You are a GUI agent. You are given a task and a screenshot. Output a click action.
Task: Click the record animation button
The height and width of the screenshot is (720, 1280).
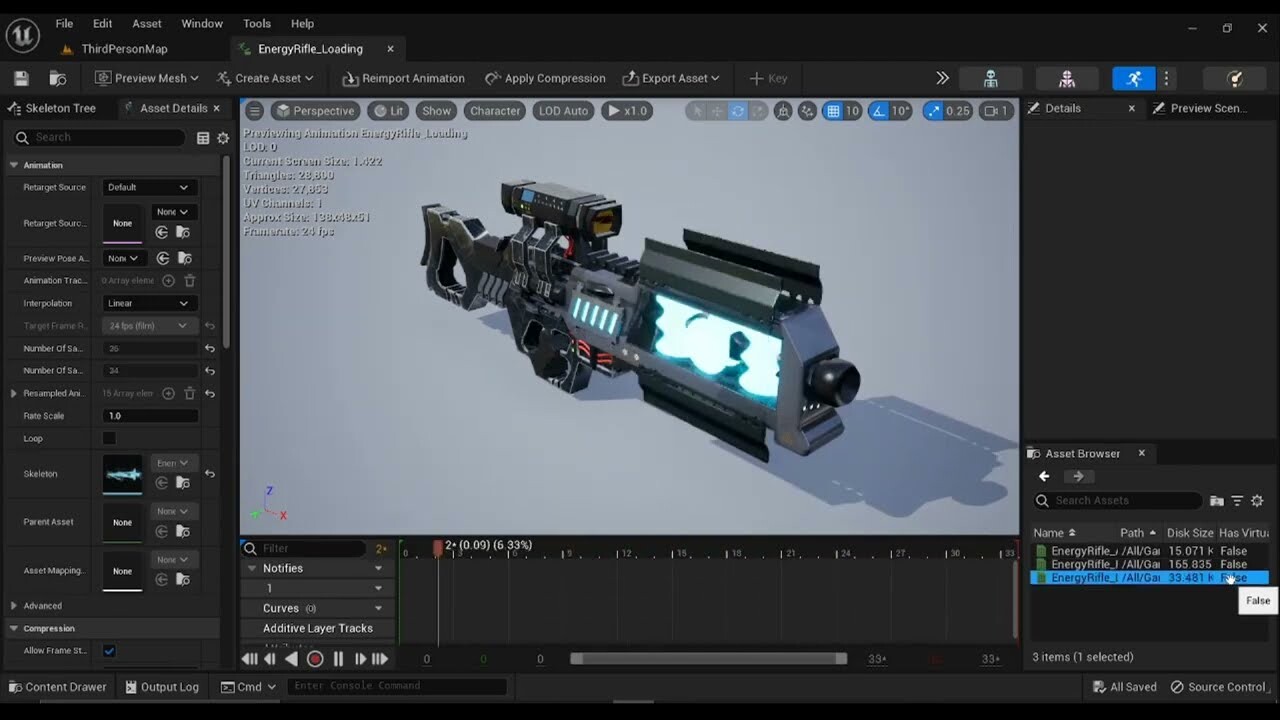point(315,659)
